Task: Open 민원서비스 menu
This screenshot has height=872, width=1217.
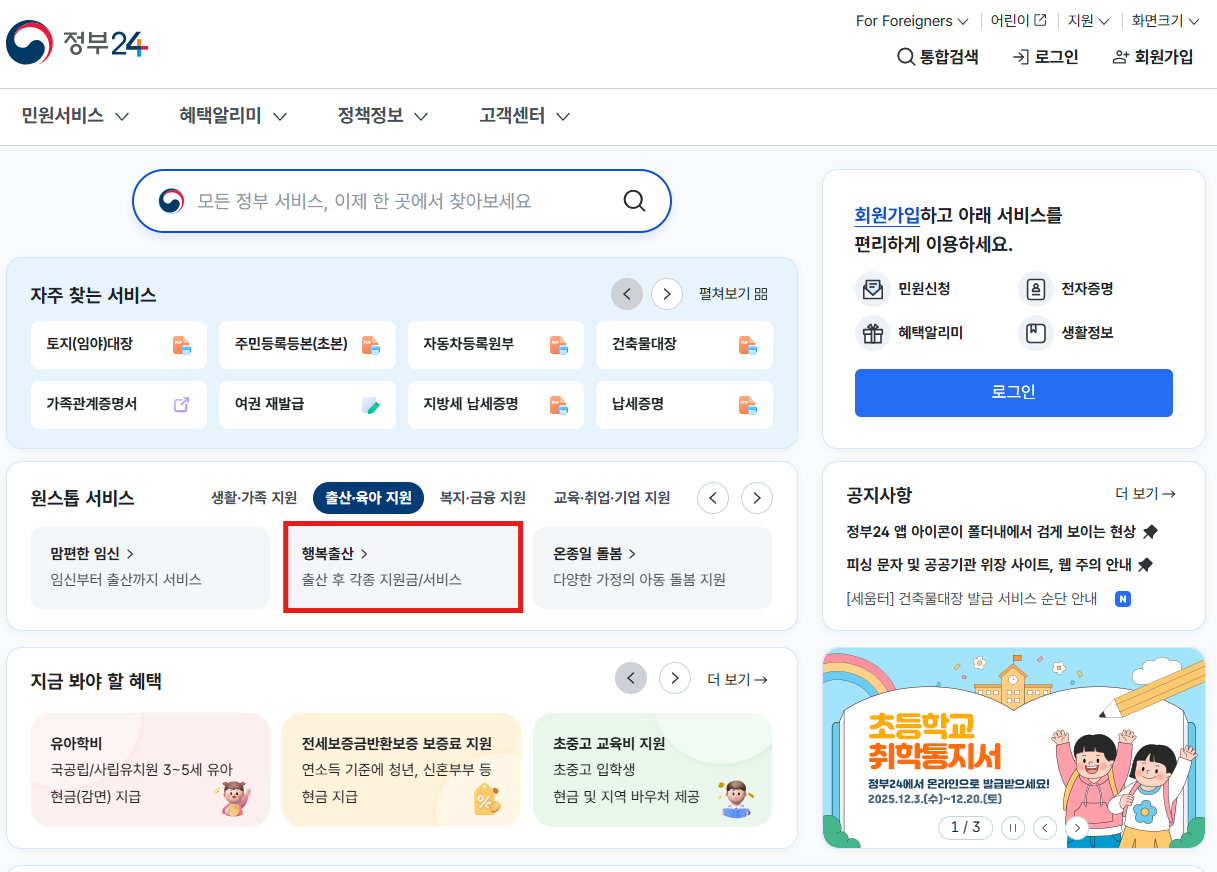Action: pos(76,116)
